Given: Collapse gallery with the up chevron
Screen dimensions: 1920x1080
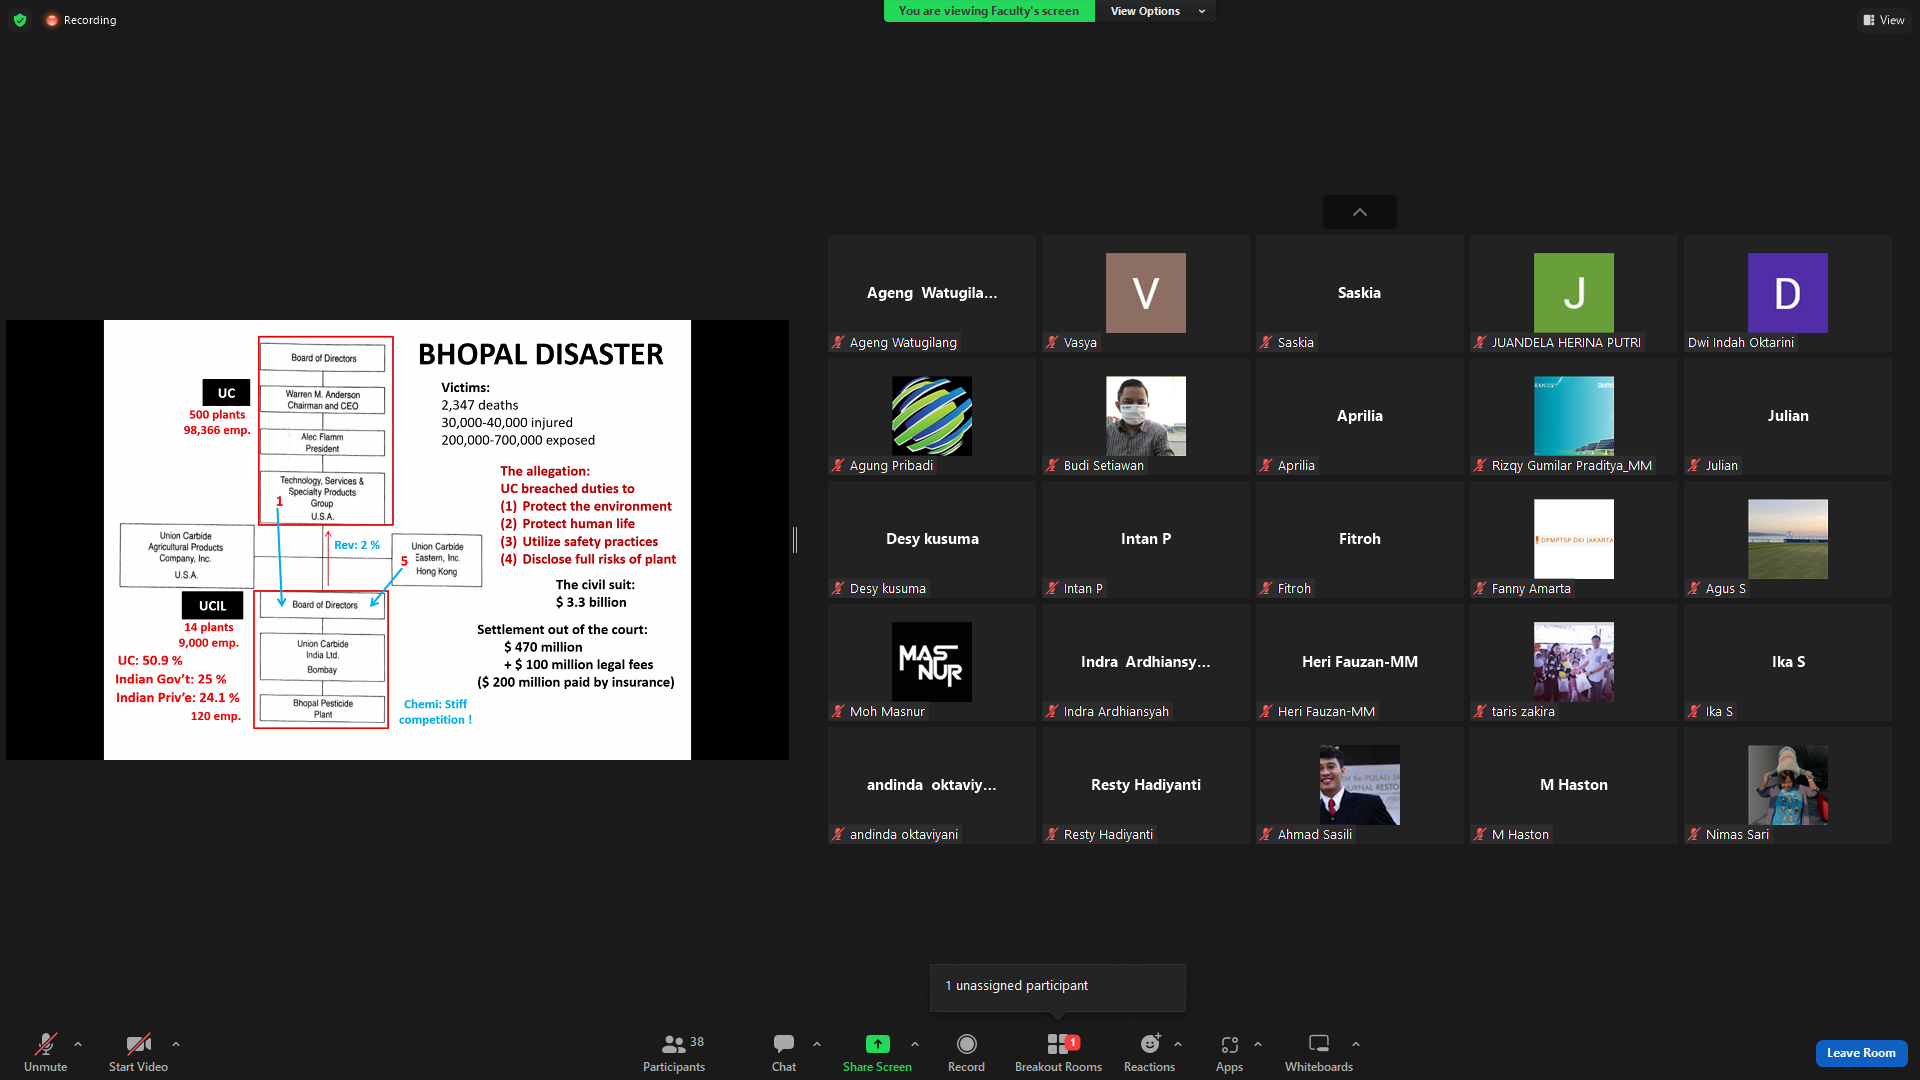Looking at the screenshot, I should point(1360,212).
